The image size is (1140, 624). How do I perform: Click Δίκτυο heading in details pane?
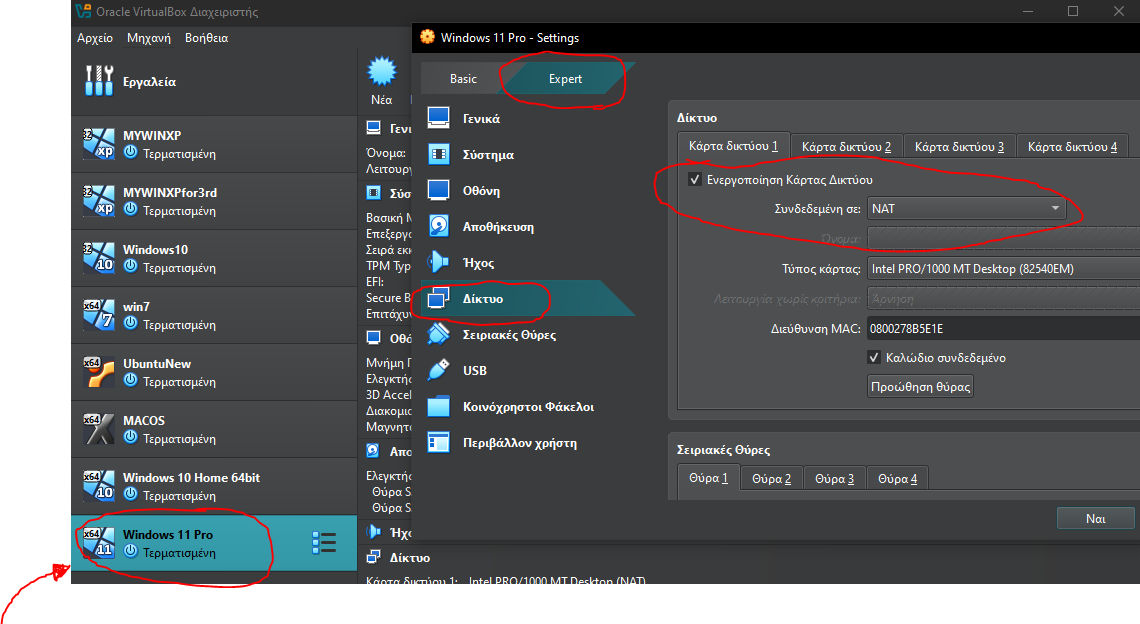(x=410, y=557)
